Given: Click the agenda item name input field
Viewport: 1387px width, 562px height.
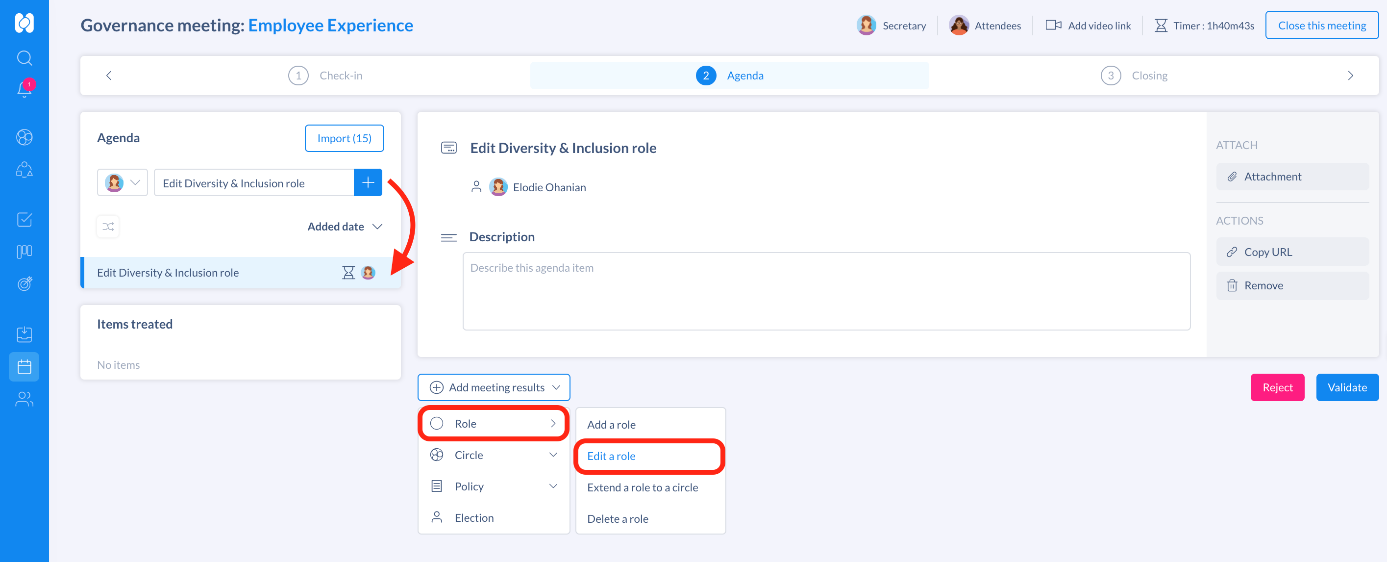Looking at the screenshot, I should tap(254, 183).
